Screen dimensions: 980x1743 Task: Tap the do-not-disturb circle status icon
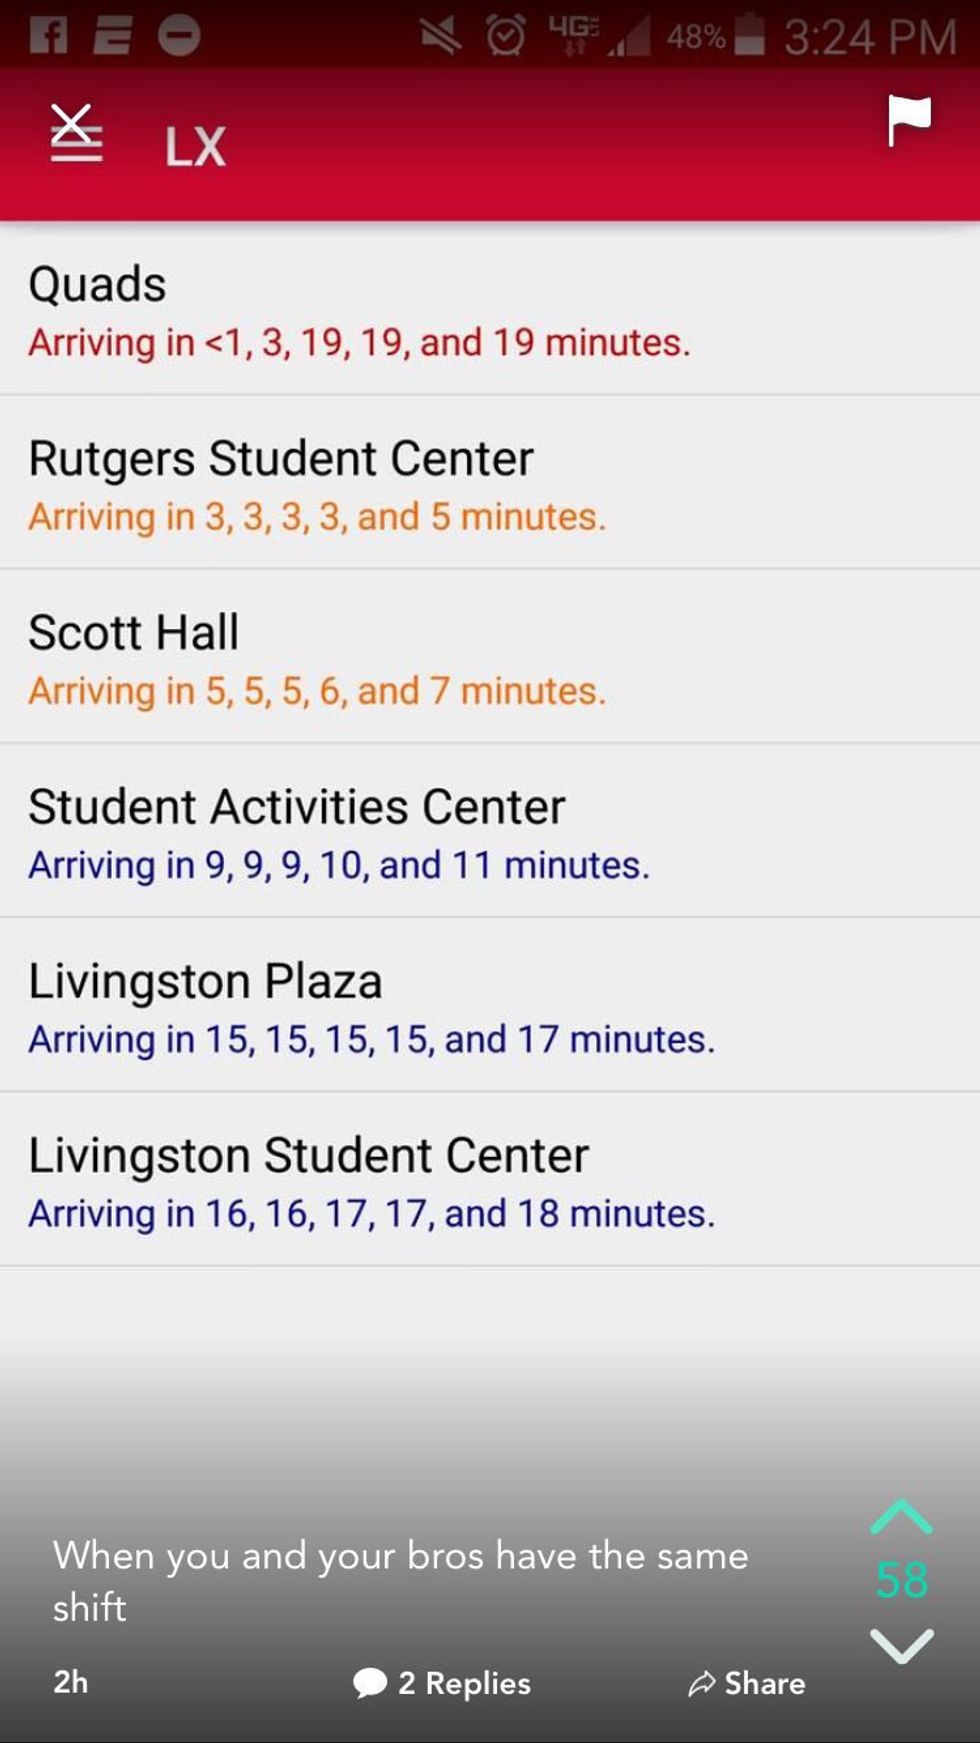(x=179, y=36)
